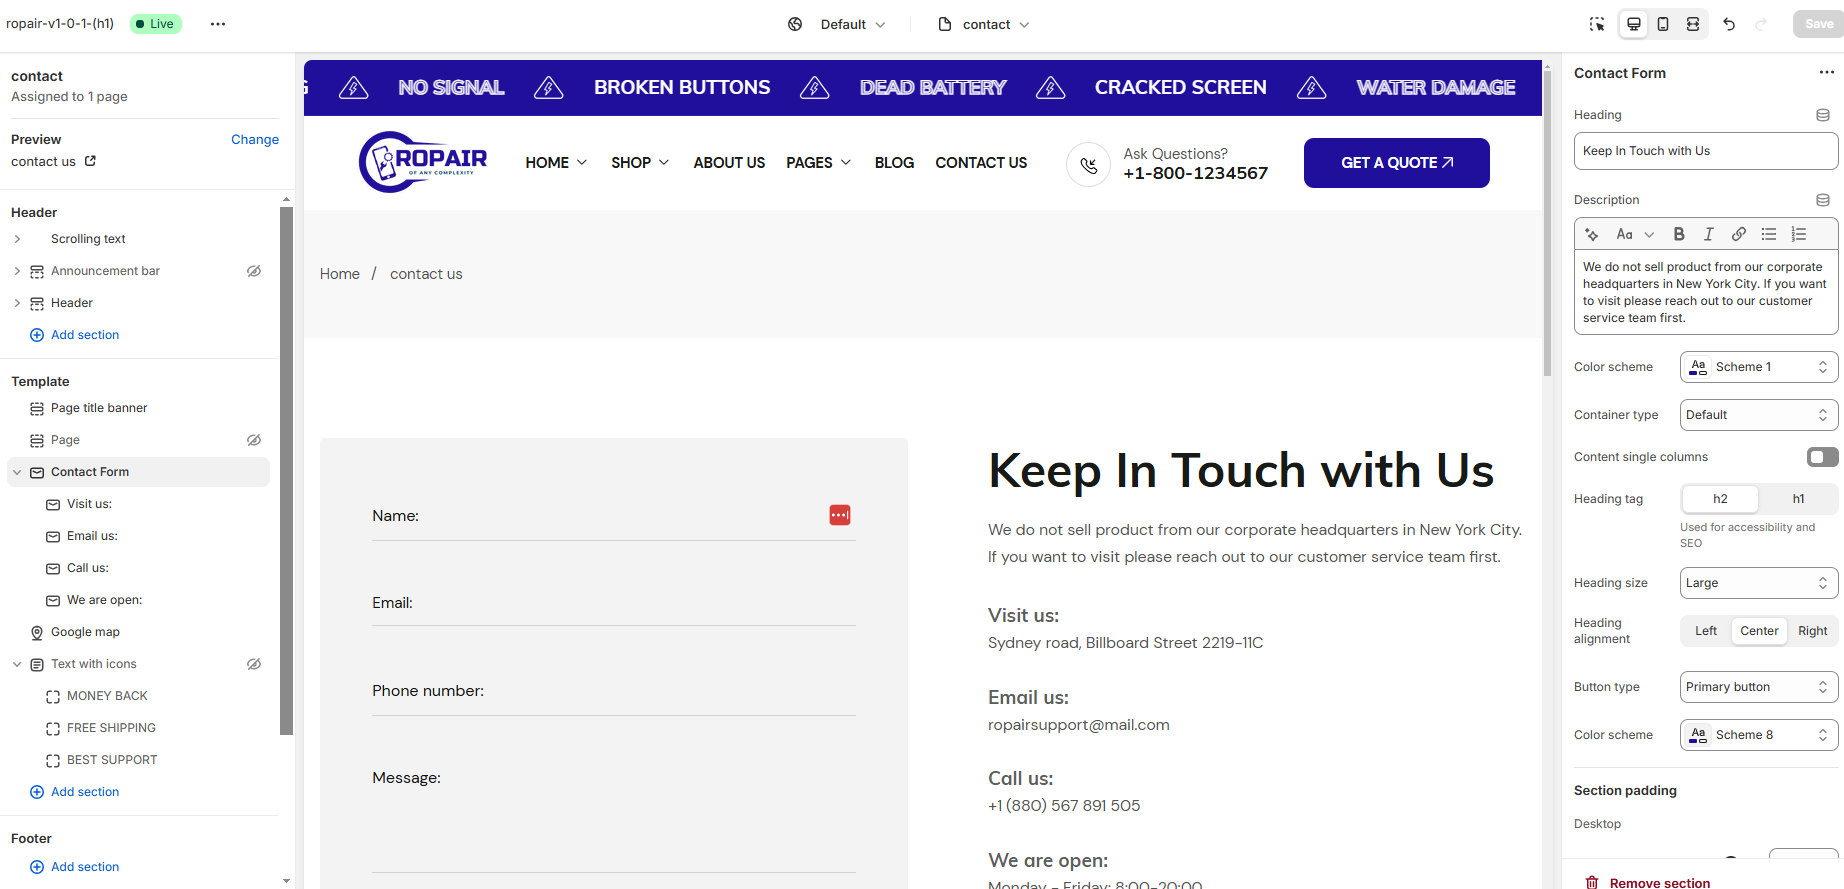Image resolution: width=1844 pixels, height=889 pixels.
Task: Click the undo arrow icon
Action: 1729,24
